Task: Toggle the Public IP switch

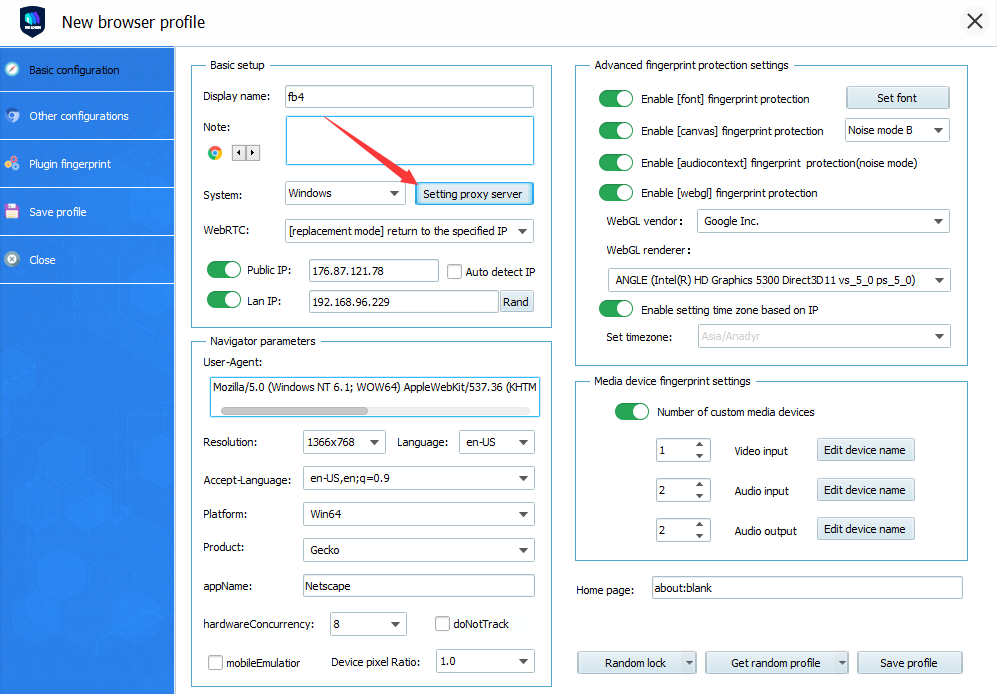Action: pos(224,270)
